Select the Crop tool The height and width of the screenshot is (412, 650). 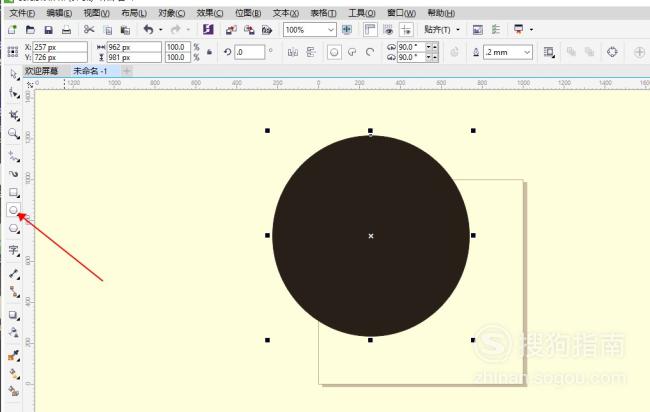[x=14, y=115]
